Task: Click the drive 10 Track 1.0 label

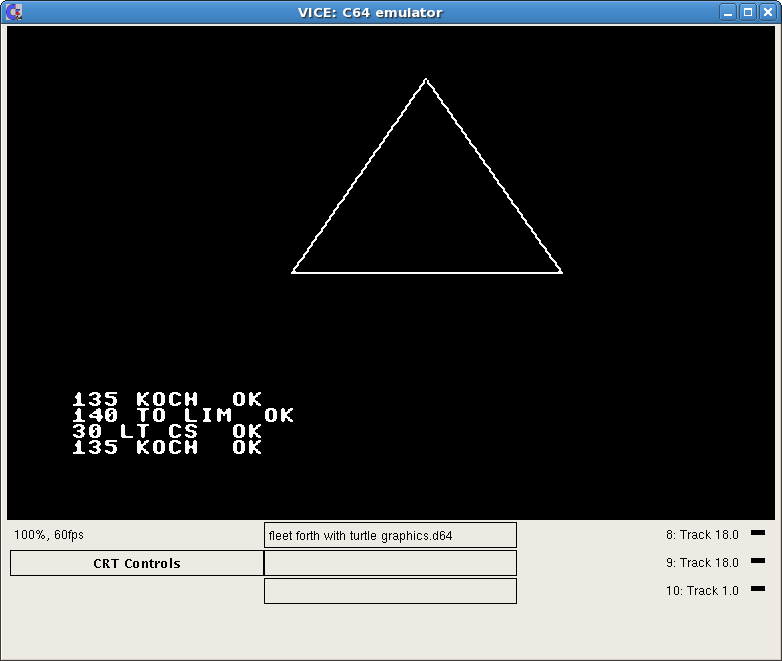Action: point(702,591)
